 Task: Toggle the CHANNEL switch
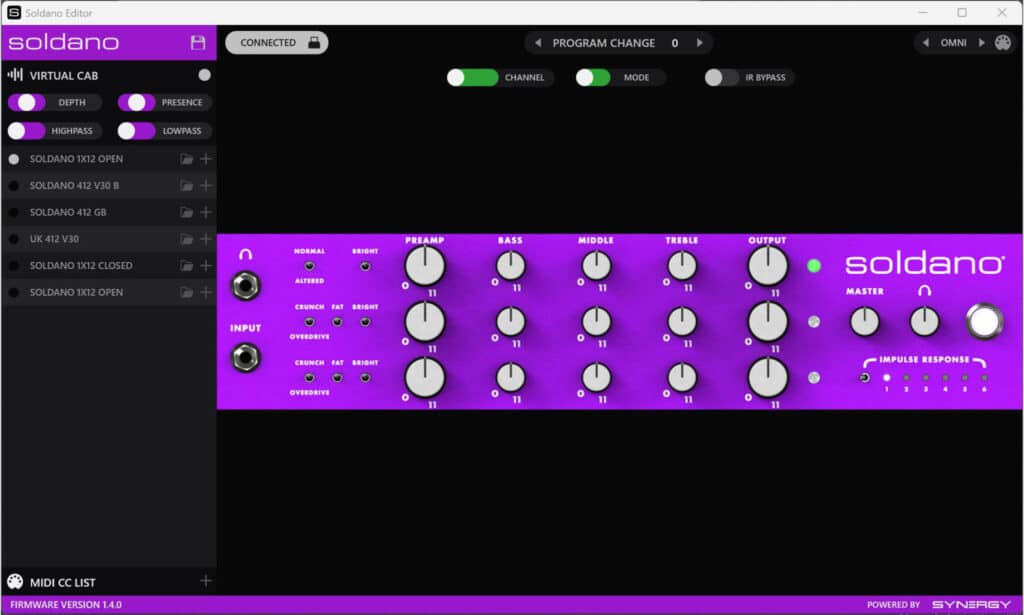[x=472, y=78]
